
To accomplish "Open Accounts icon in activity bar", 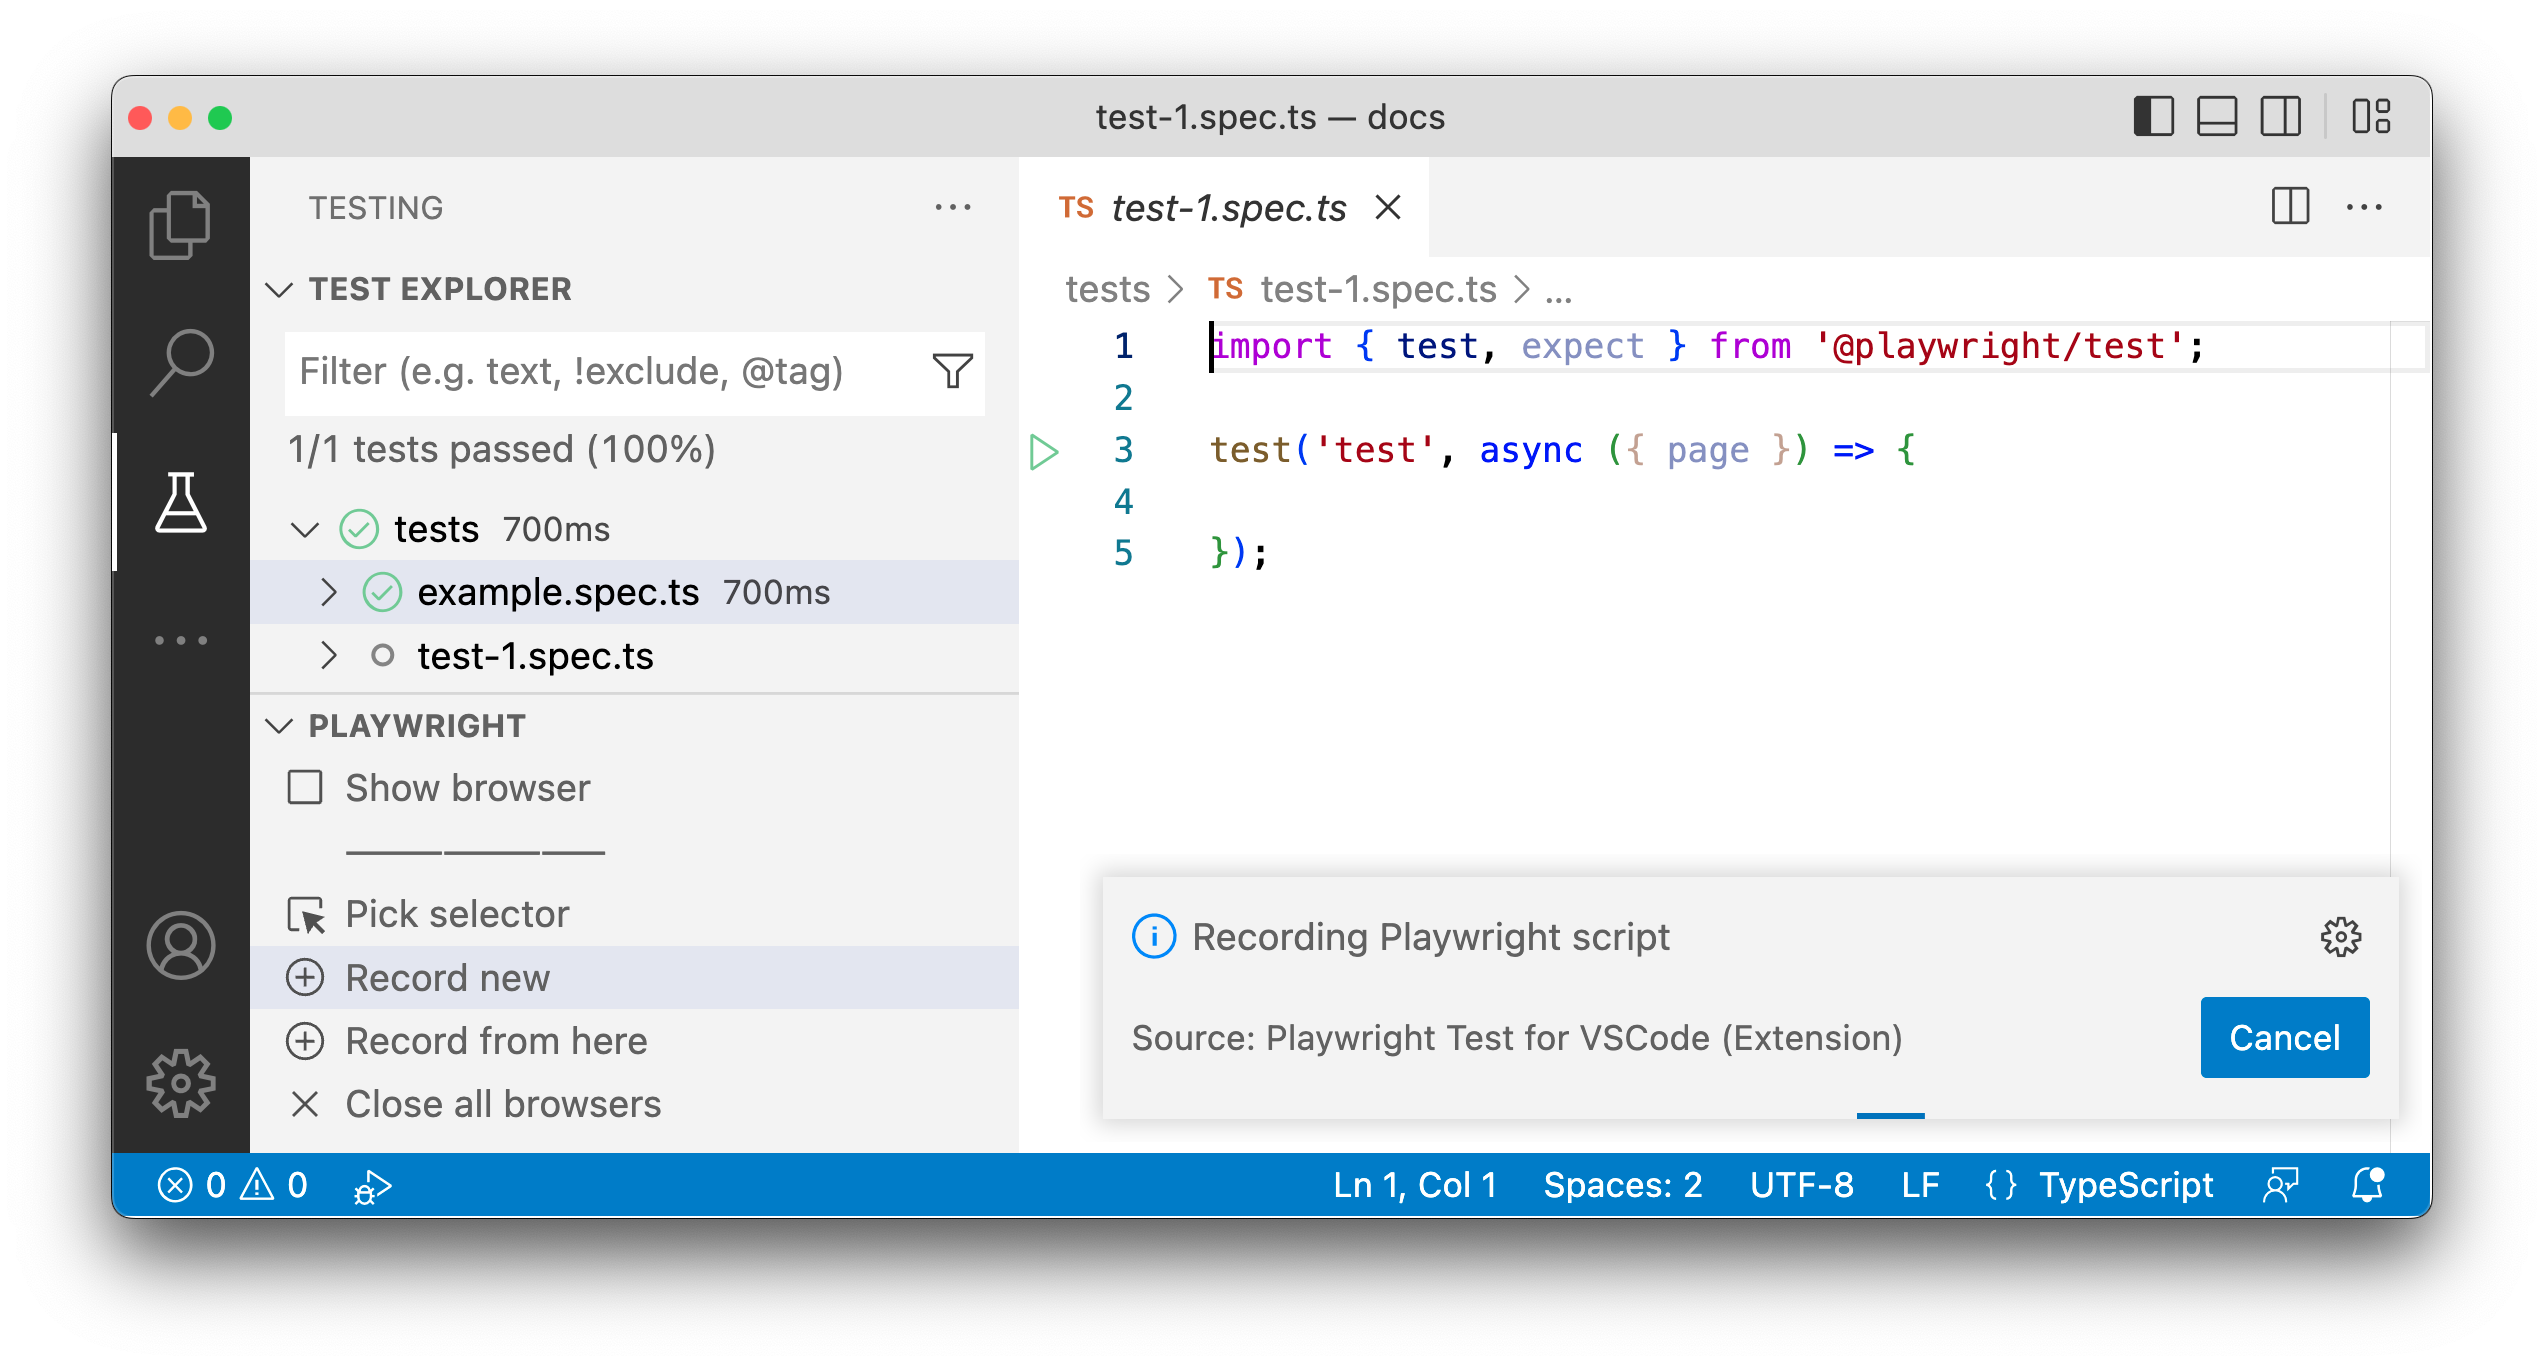I will (x=181, y=944).
